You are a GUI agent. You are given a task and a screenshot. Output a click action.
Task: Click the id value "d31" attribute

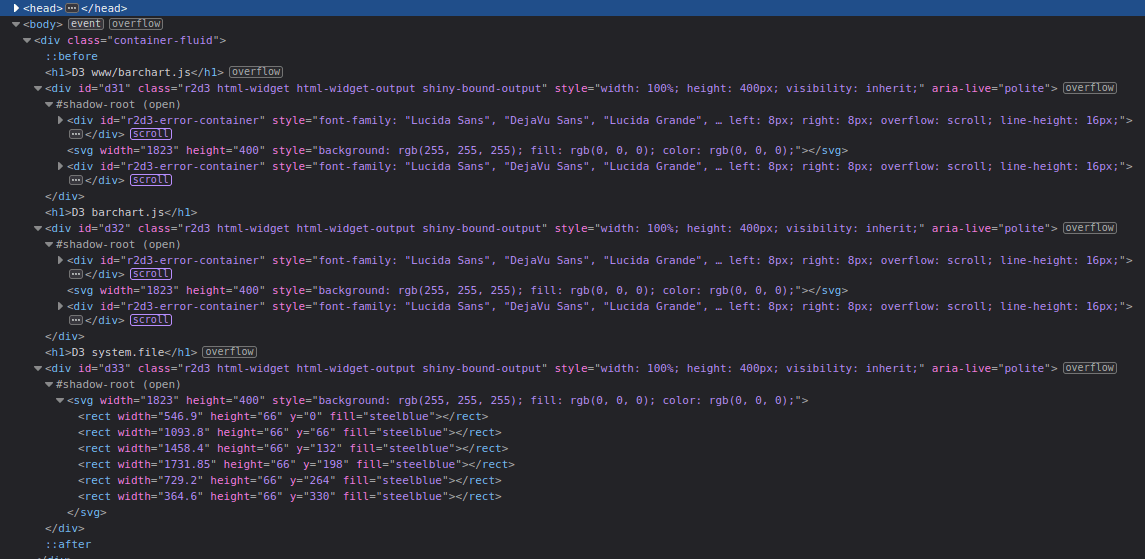[114, 88]
